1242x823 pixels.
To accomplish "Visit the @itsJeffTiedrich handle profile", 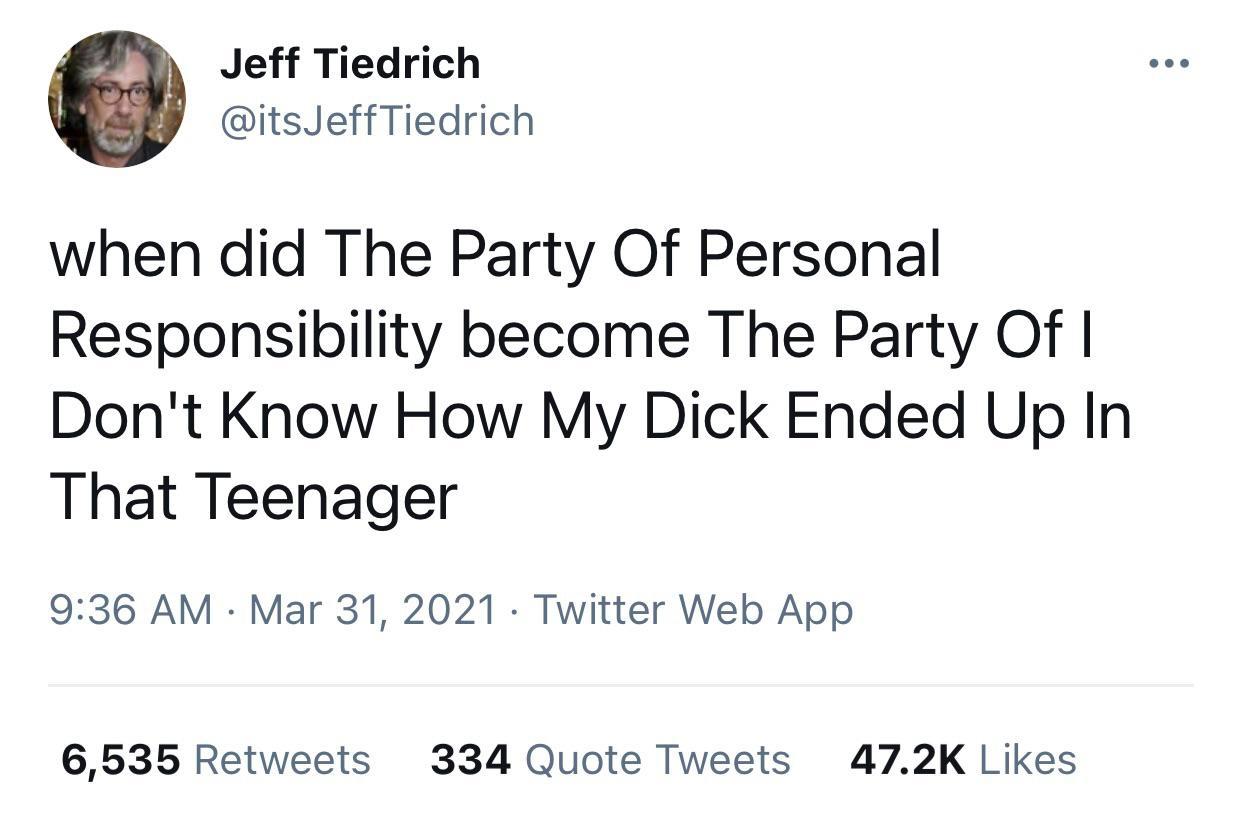I will pyautogui.click(x=377, y=122).
